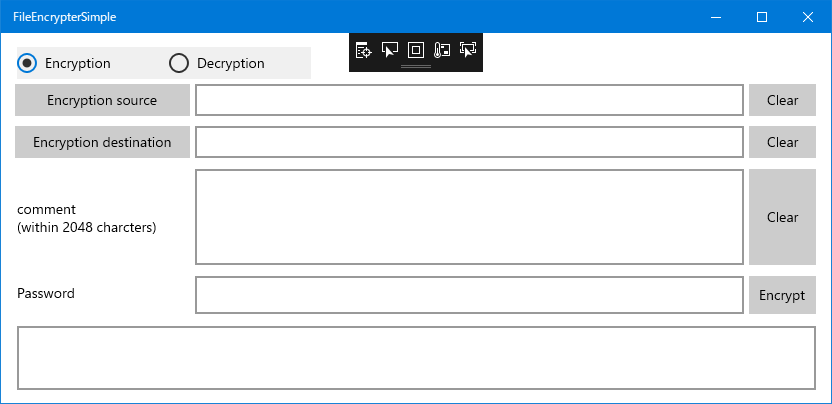Select the Encryption radio button
832x404 pixels.
pos(64,63)
